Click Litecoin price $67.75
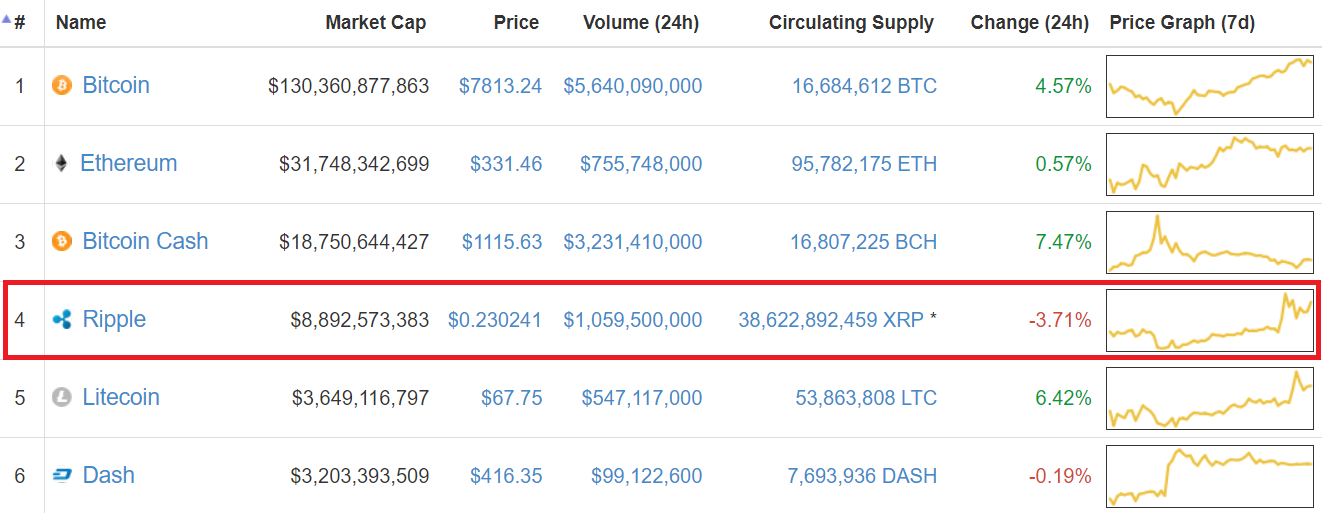The height and width of the screenshot is (513, 1322). [512, 398]
